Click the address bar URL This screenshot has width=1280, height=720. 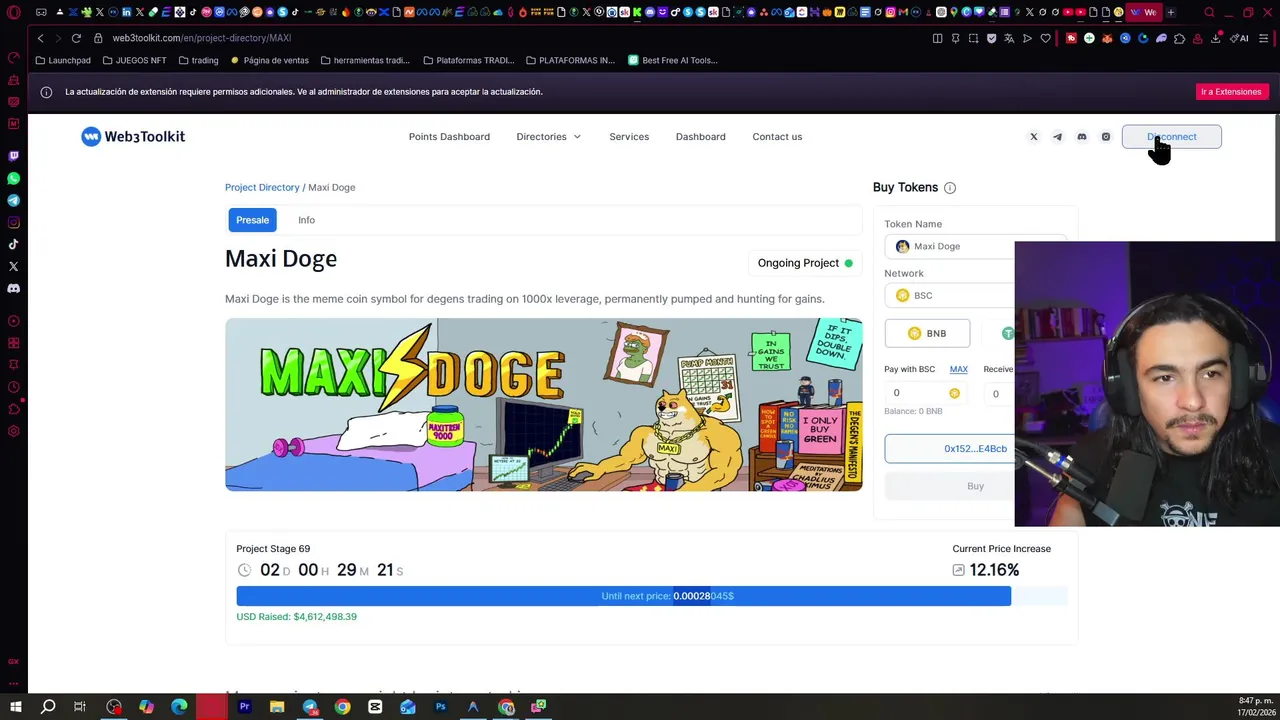201,38
